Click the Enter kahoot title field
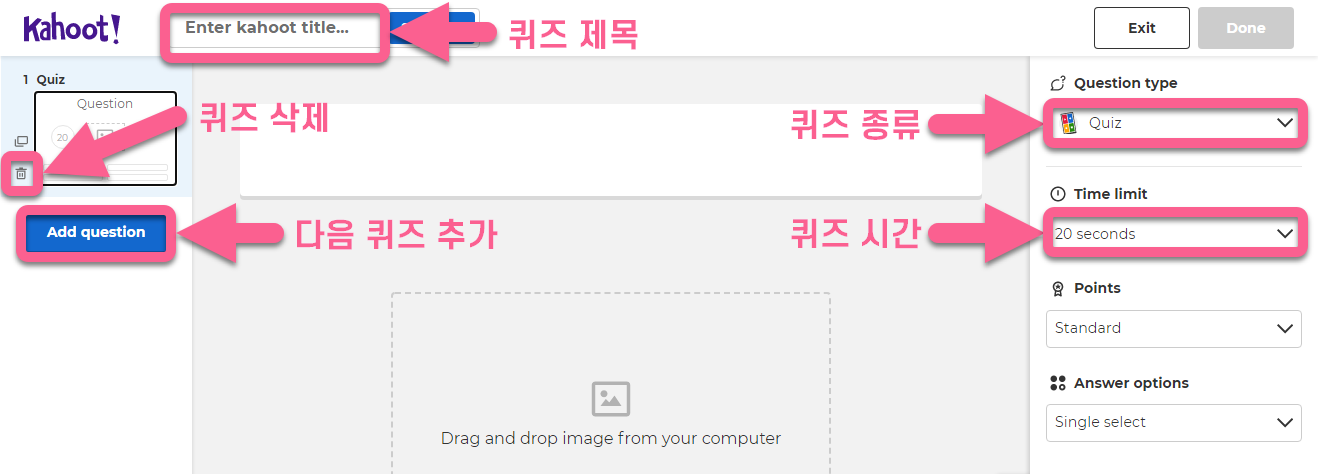 (275, 29)
